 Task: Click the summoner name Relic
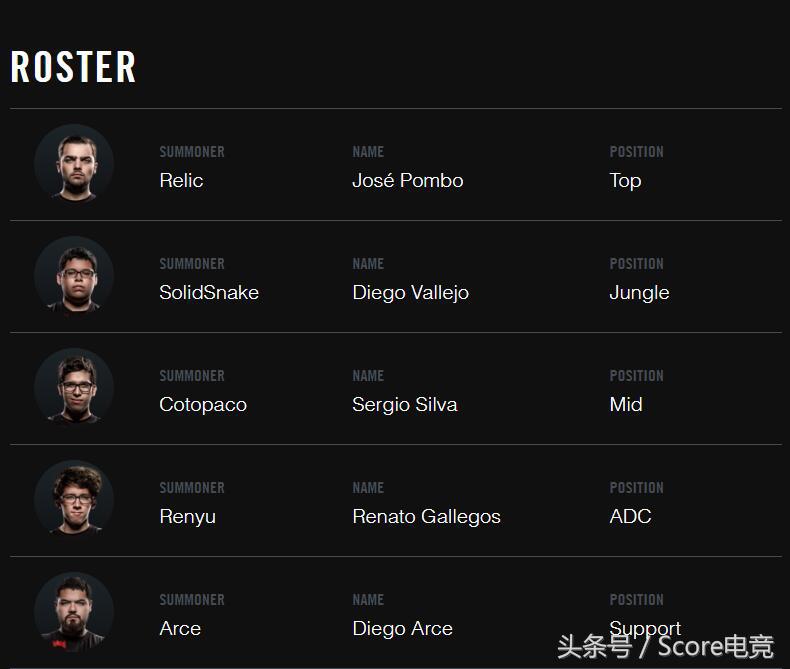click(181, 181)
